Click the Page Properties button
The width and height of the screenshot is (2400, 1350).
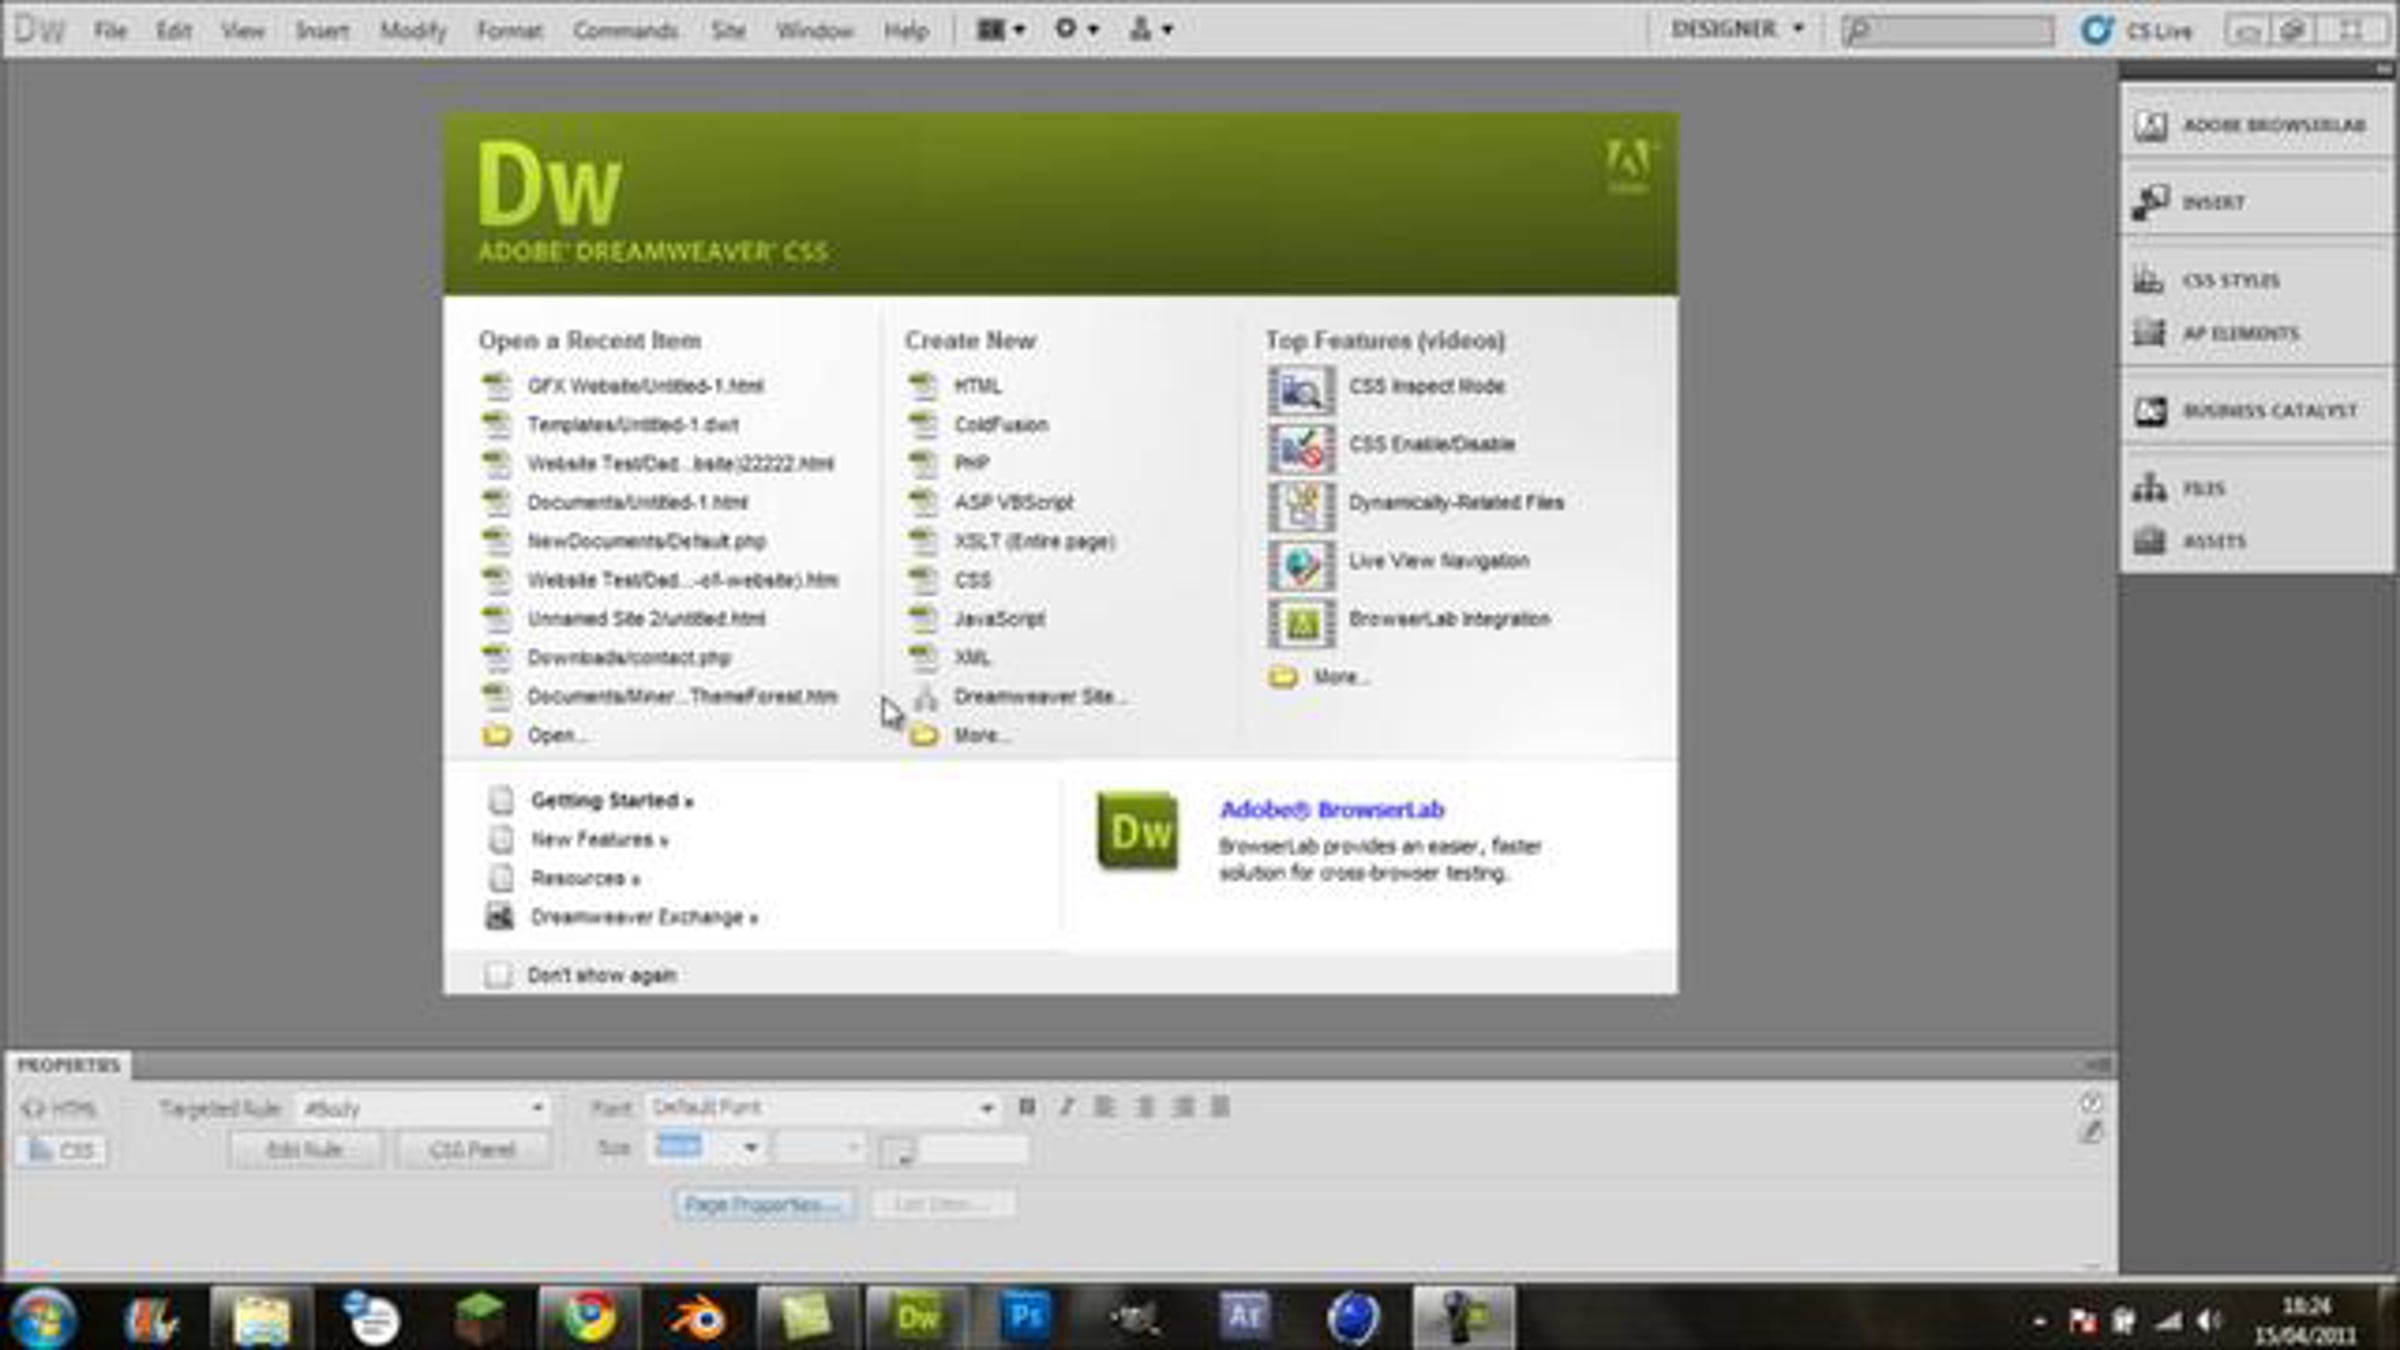[x=763, y=1205]
